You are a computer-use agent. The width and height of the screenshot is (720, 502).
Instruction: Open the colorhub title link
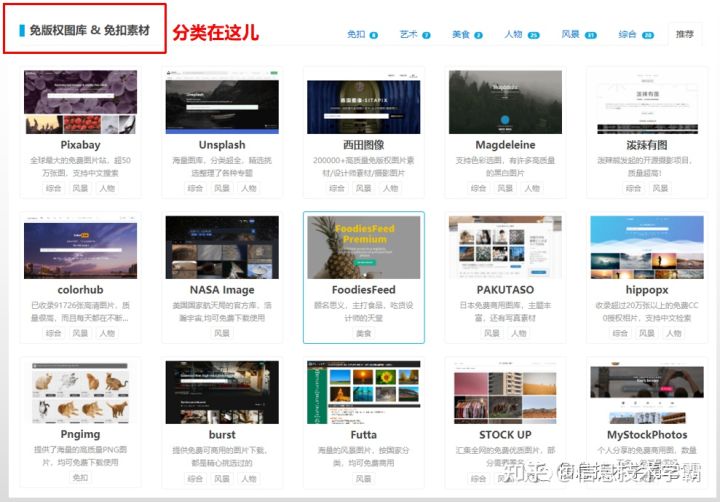80,290
